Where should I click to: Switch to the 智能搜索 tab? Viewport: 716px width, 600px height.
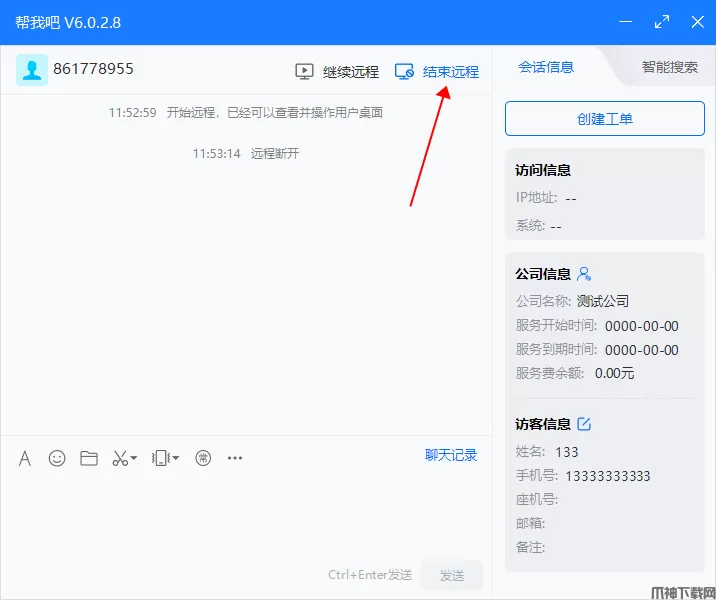point(669,68)
